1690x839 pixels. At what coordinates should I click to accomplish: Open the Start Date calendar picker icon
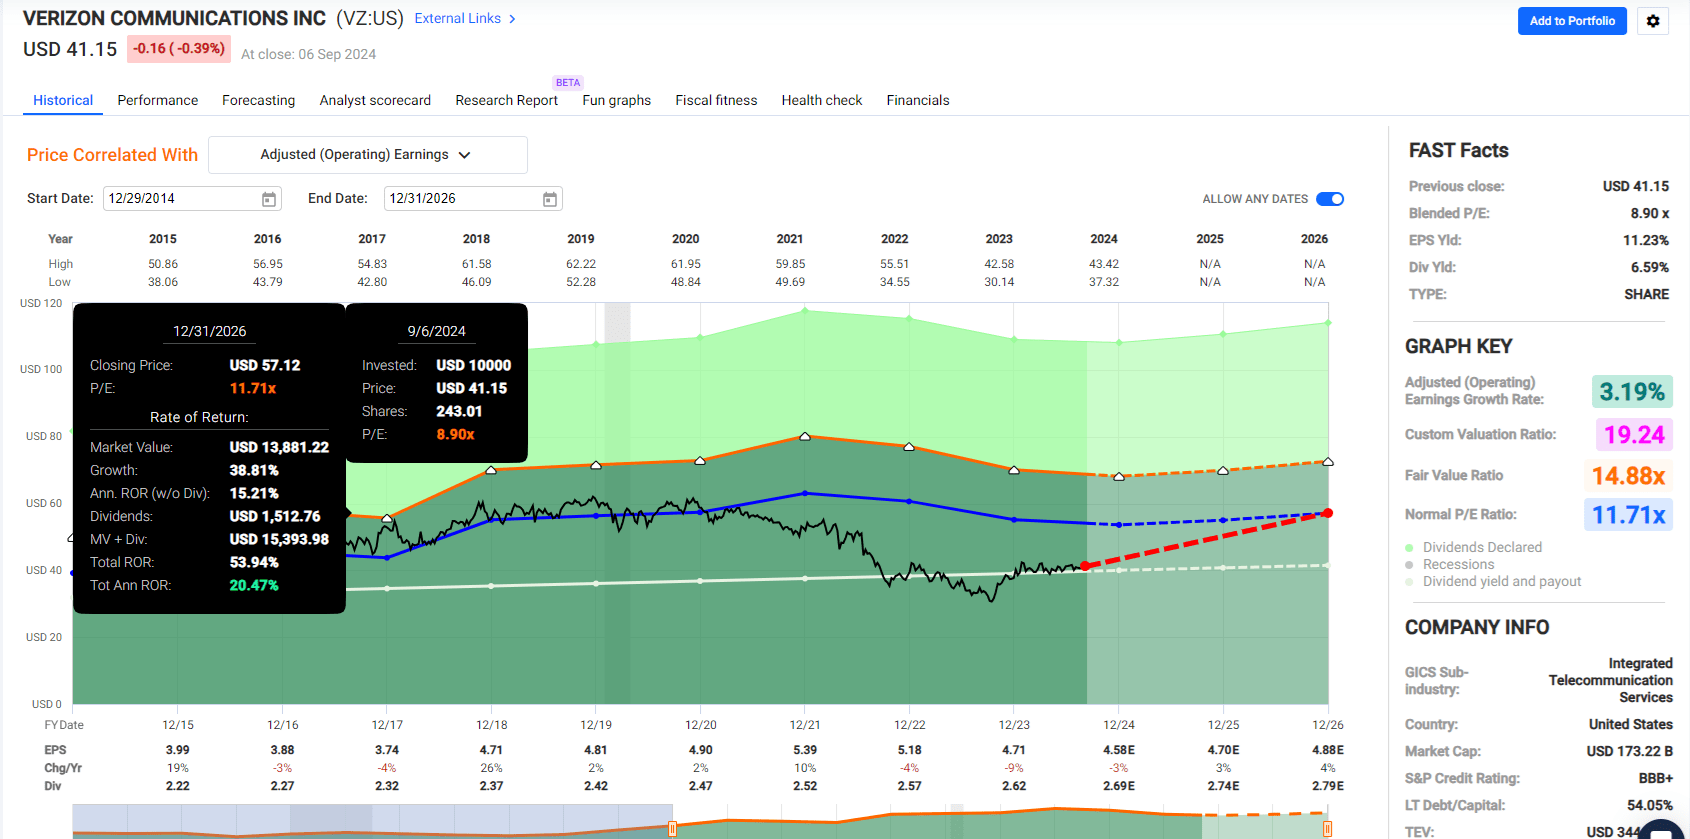[269, 199]
